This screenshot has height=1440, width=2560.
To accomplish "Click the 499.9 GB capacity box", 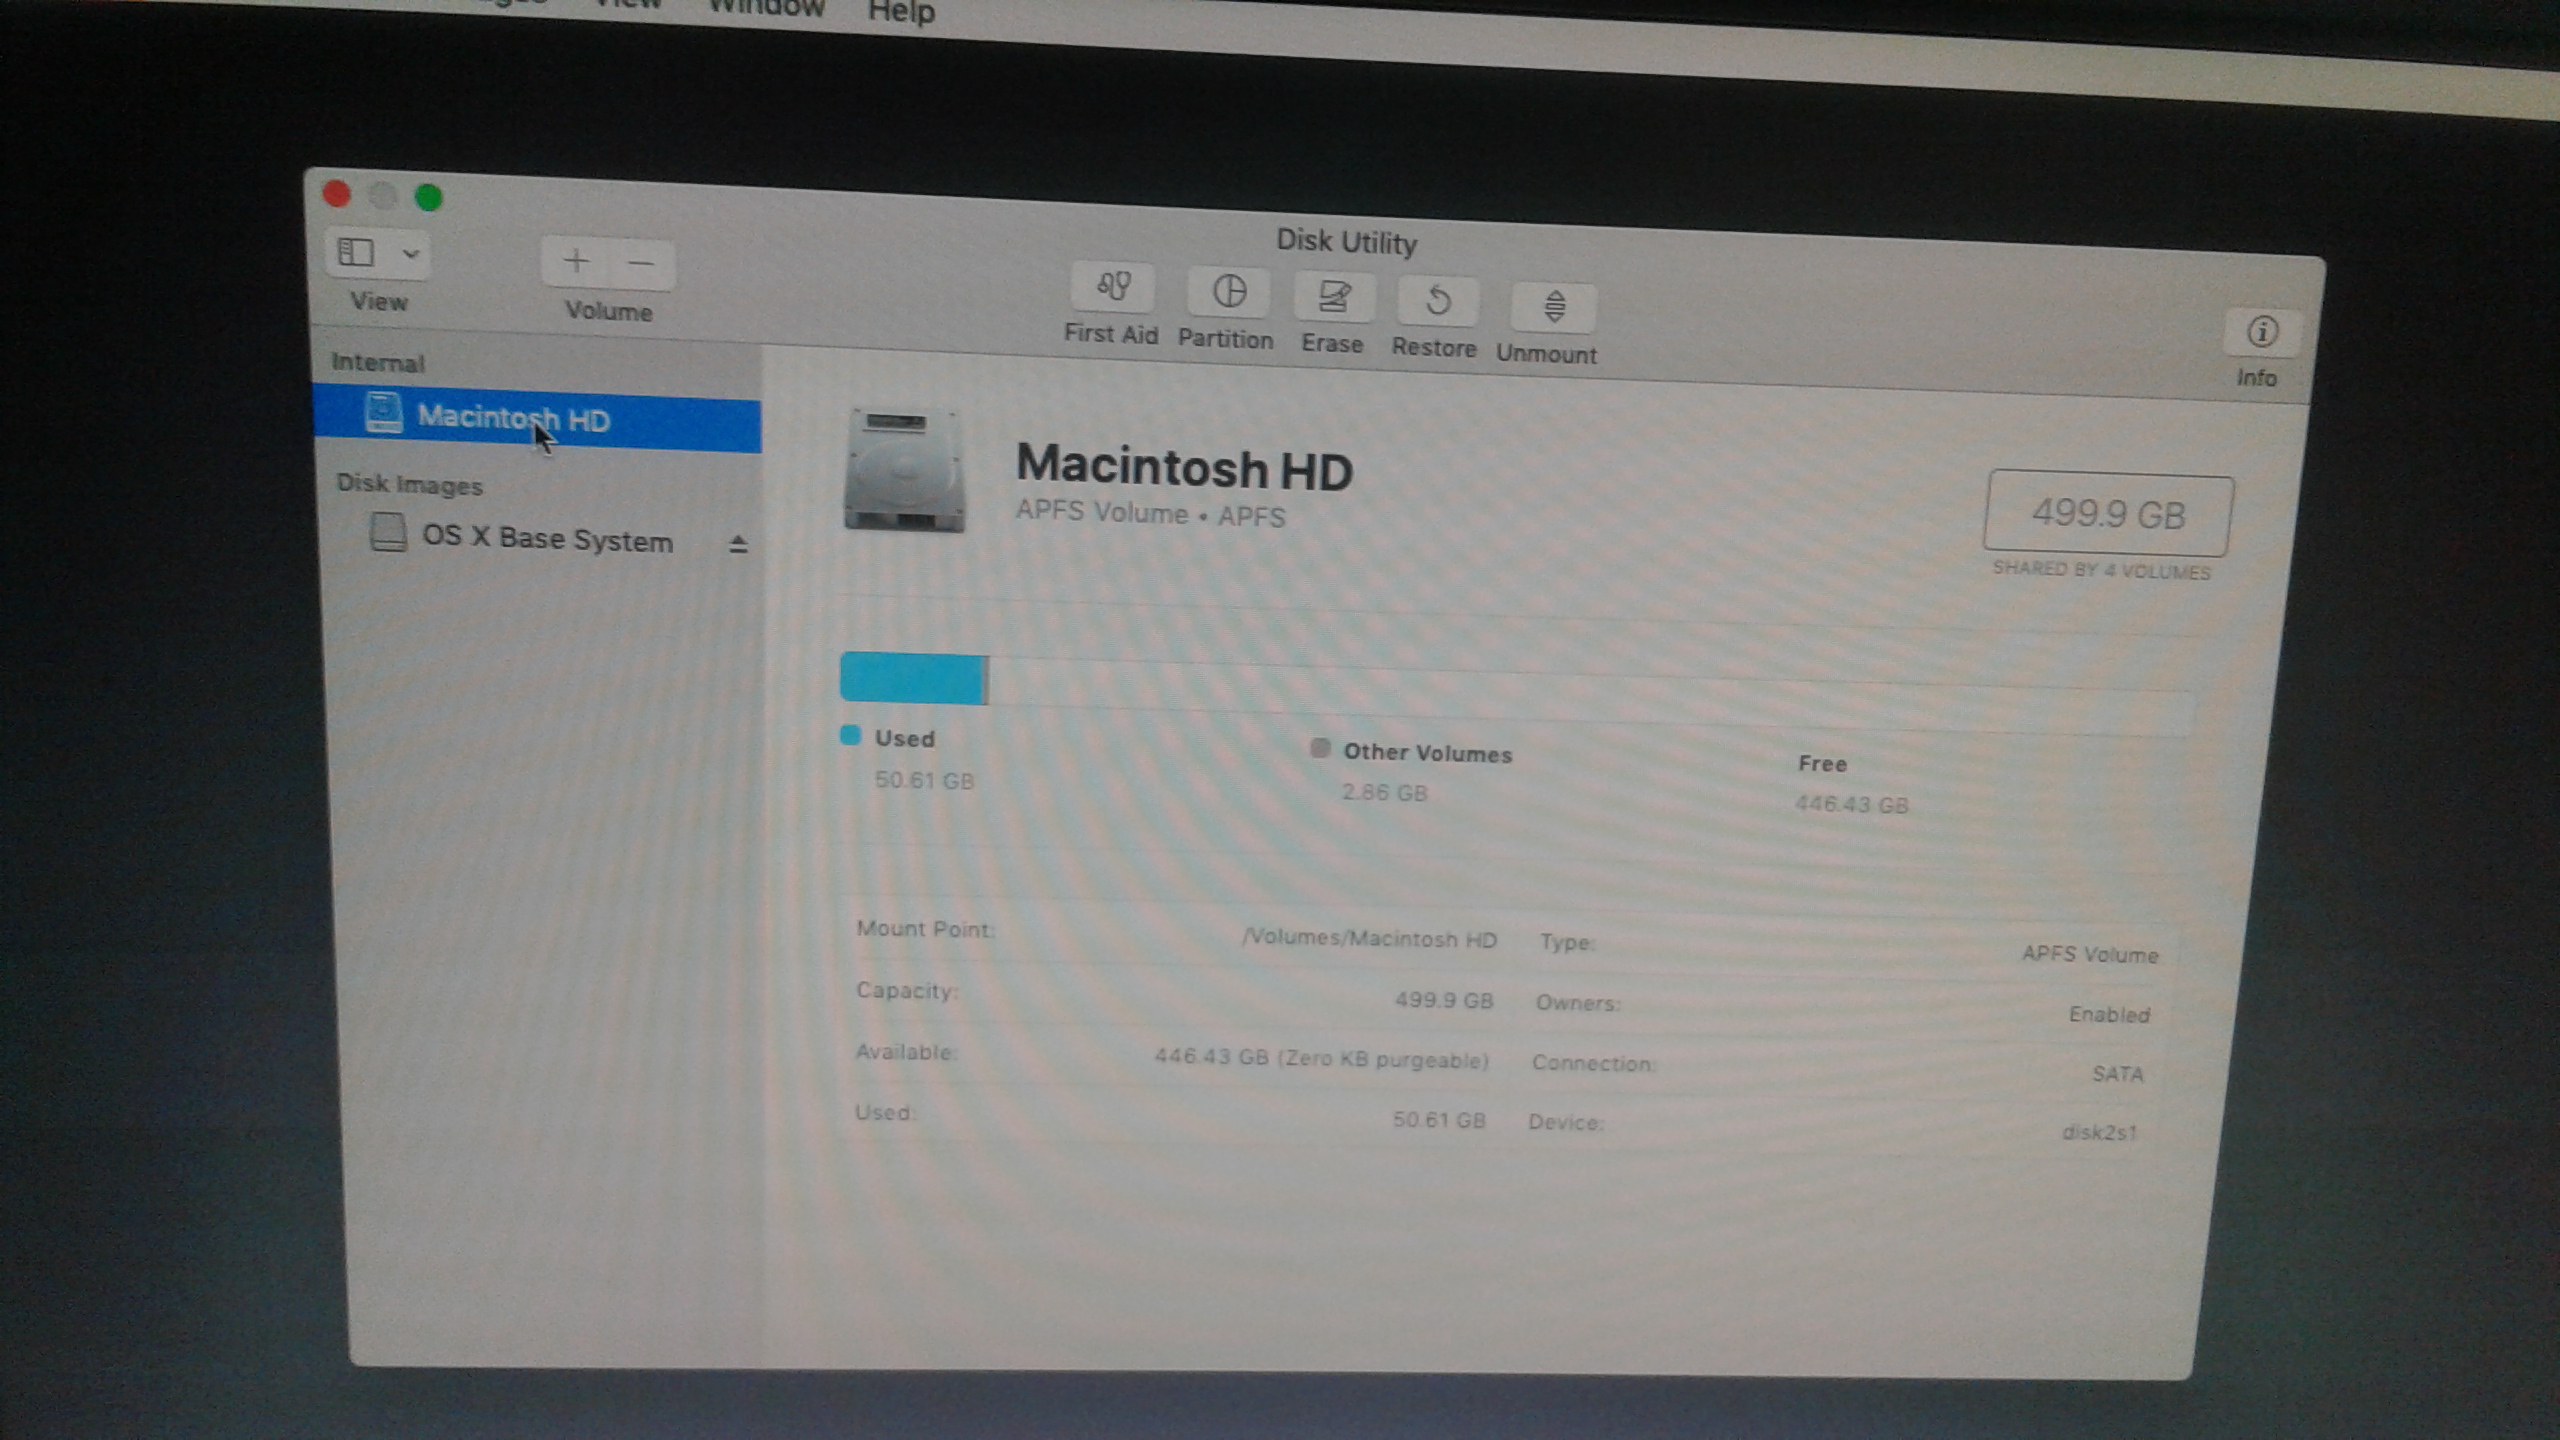I will 2108,514.
